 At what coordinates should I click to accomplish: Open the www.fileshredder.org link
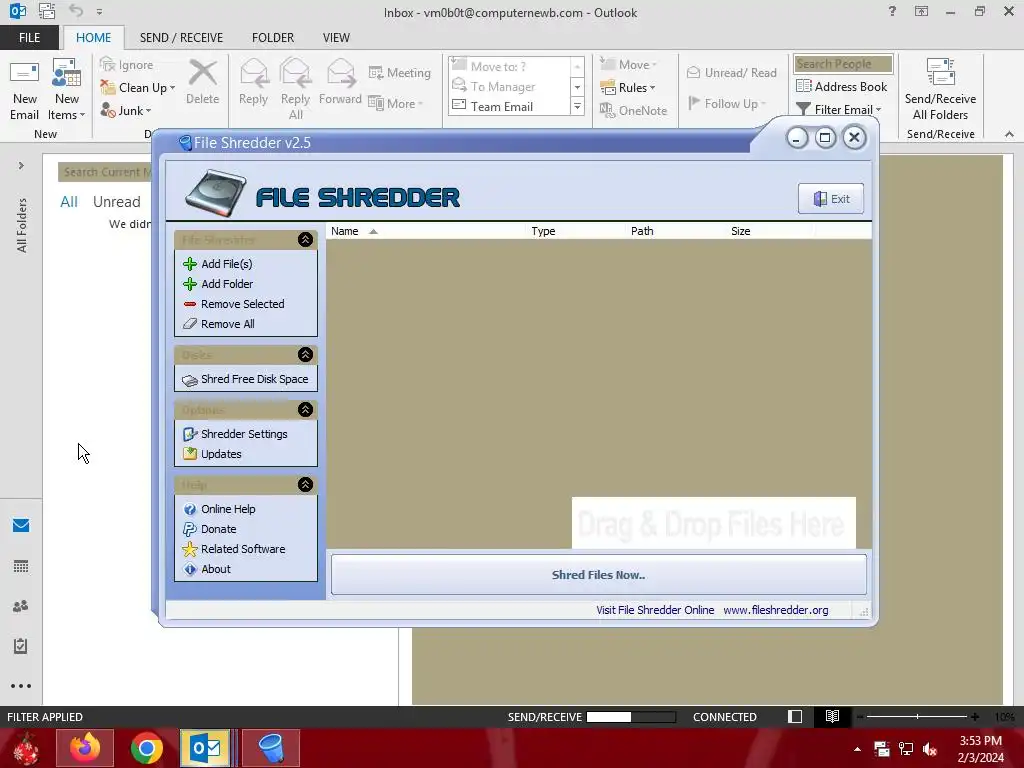coord(776,610)
